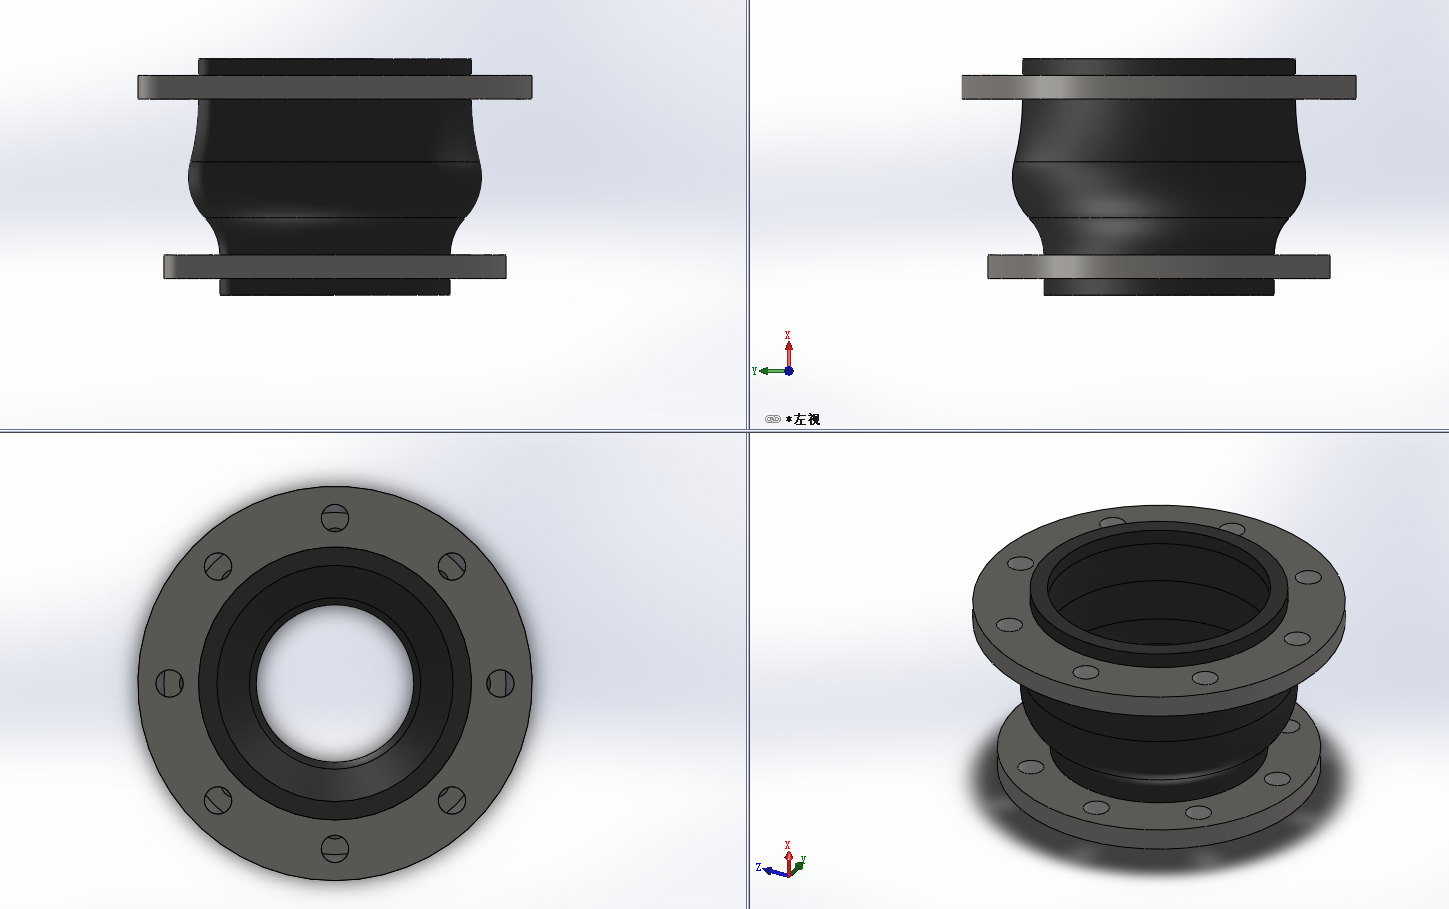Image resolution: width=1449 pixels, height=909 pixels.
Task: Select the rubber bellows body in the upper-left side viewport
Action: pyautogui.click(x=335, y=175)
